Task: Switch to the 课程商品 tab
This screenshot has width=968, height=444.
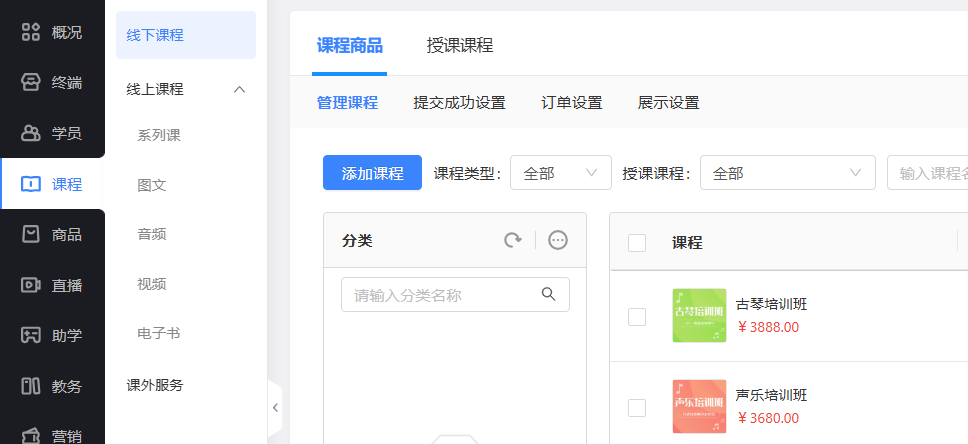Action: [349, 46]
